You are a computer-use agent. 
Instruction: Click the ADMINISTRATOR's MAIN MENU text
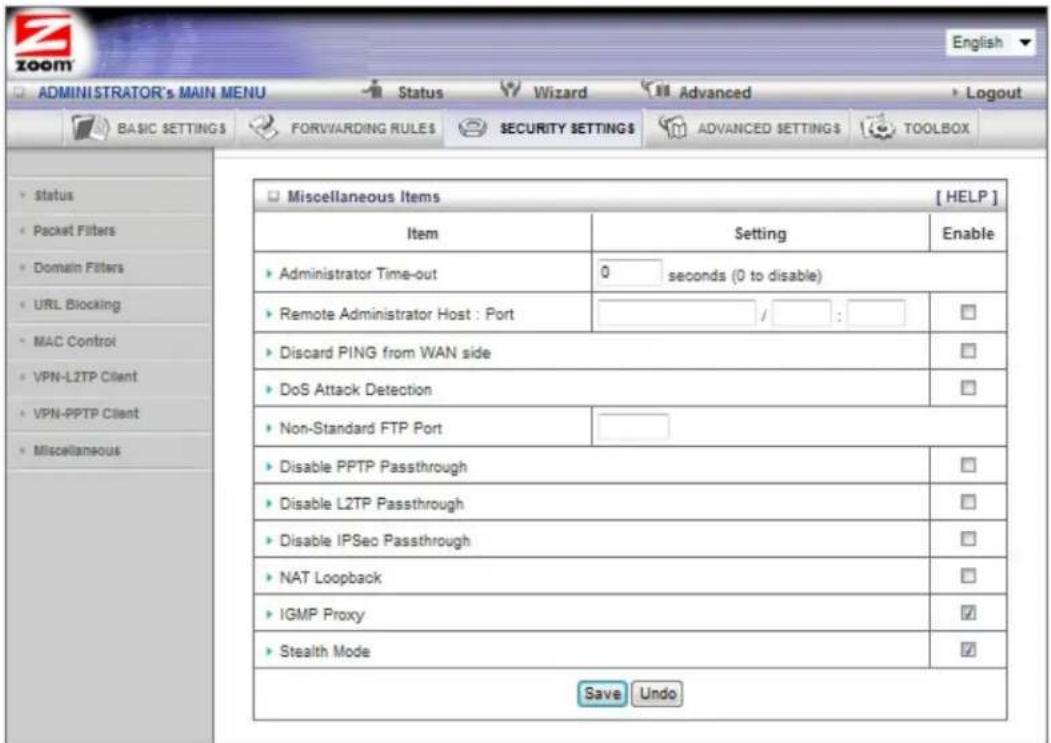point(151,93)
